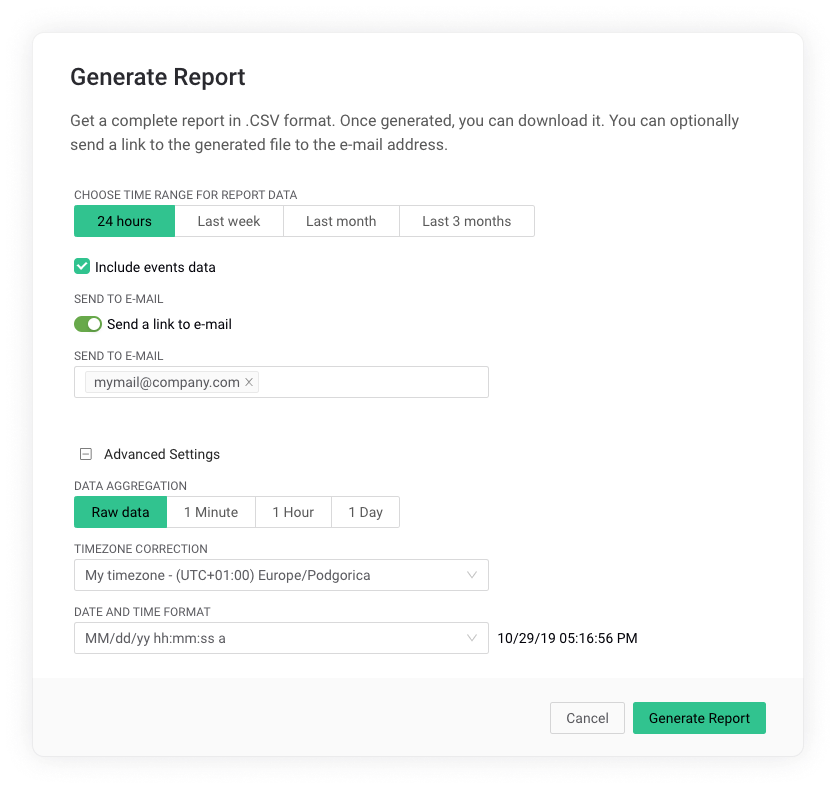Click the Send a link to e-mail label
The height and width of the screenshot is (789, 836).
point(169,324)
